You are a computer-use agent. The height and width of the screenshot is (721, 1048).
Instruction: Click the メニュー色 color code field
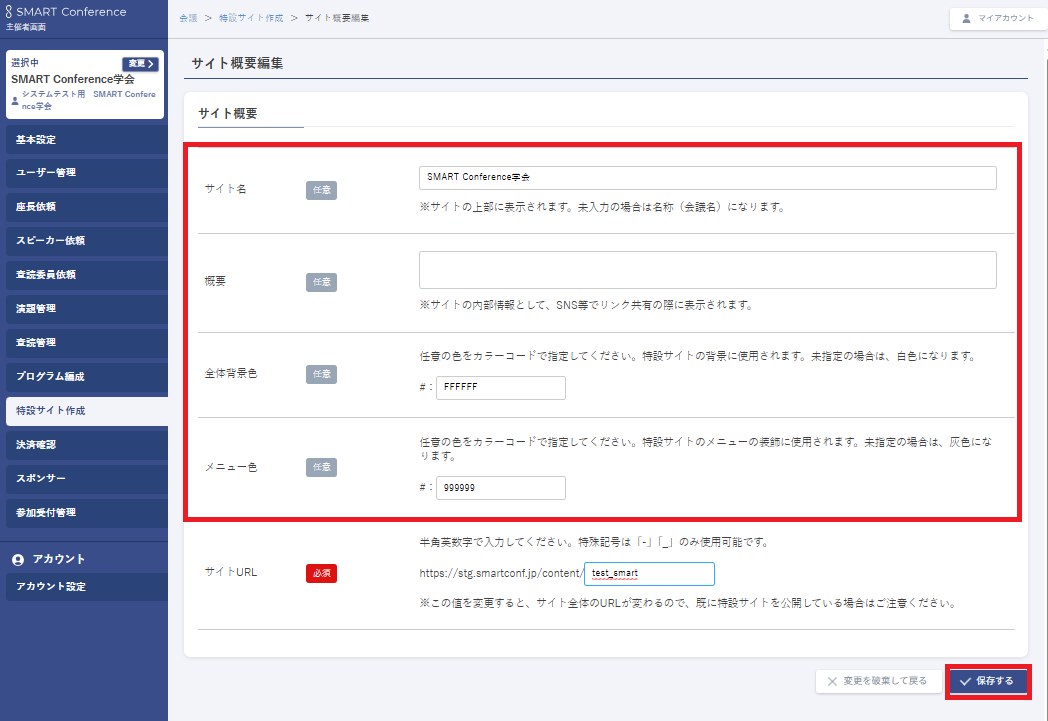pos(500,488)
